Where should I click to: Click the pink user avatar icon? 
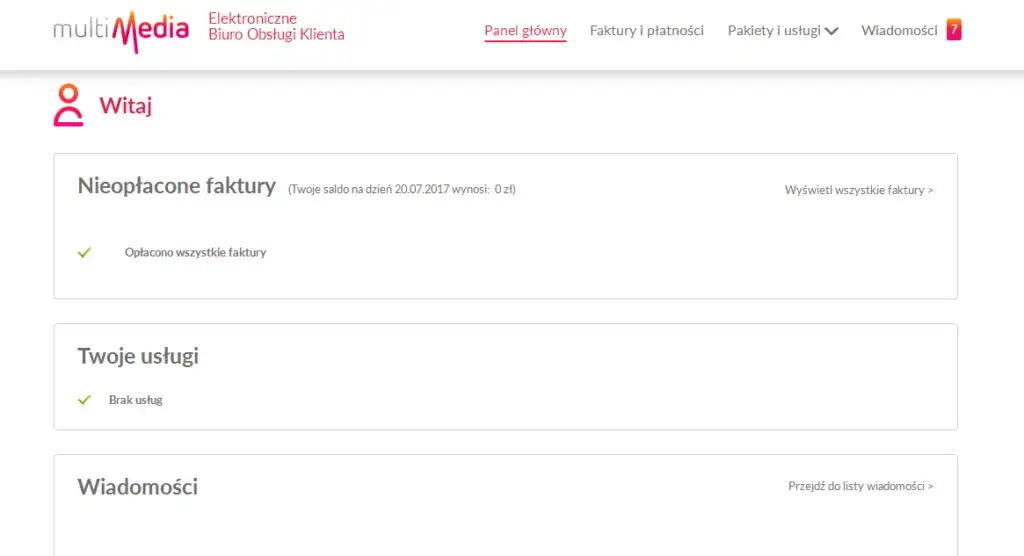tap(68, 105)
